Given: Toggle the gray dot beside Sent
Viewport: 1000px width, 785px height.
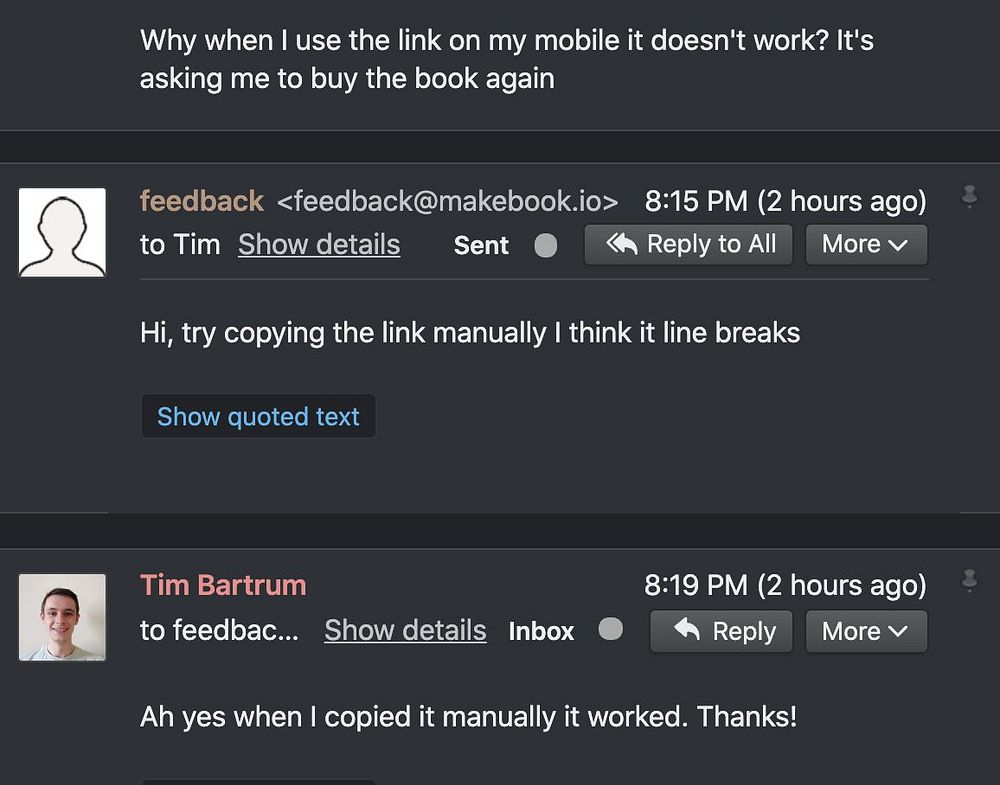Looking at the screenshot, I should pyautogui.click(x=546, y=245).
